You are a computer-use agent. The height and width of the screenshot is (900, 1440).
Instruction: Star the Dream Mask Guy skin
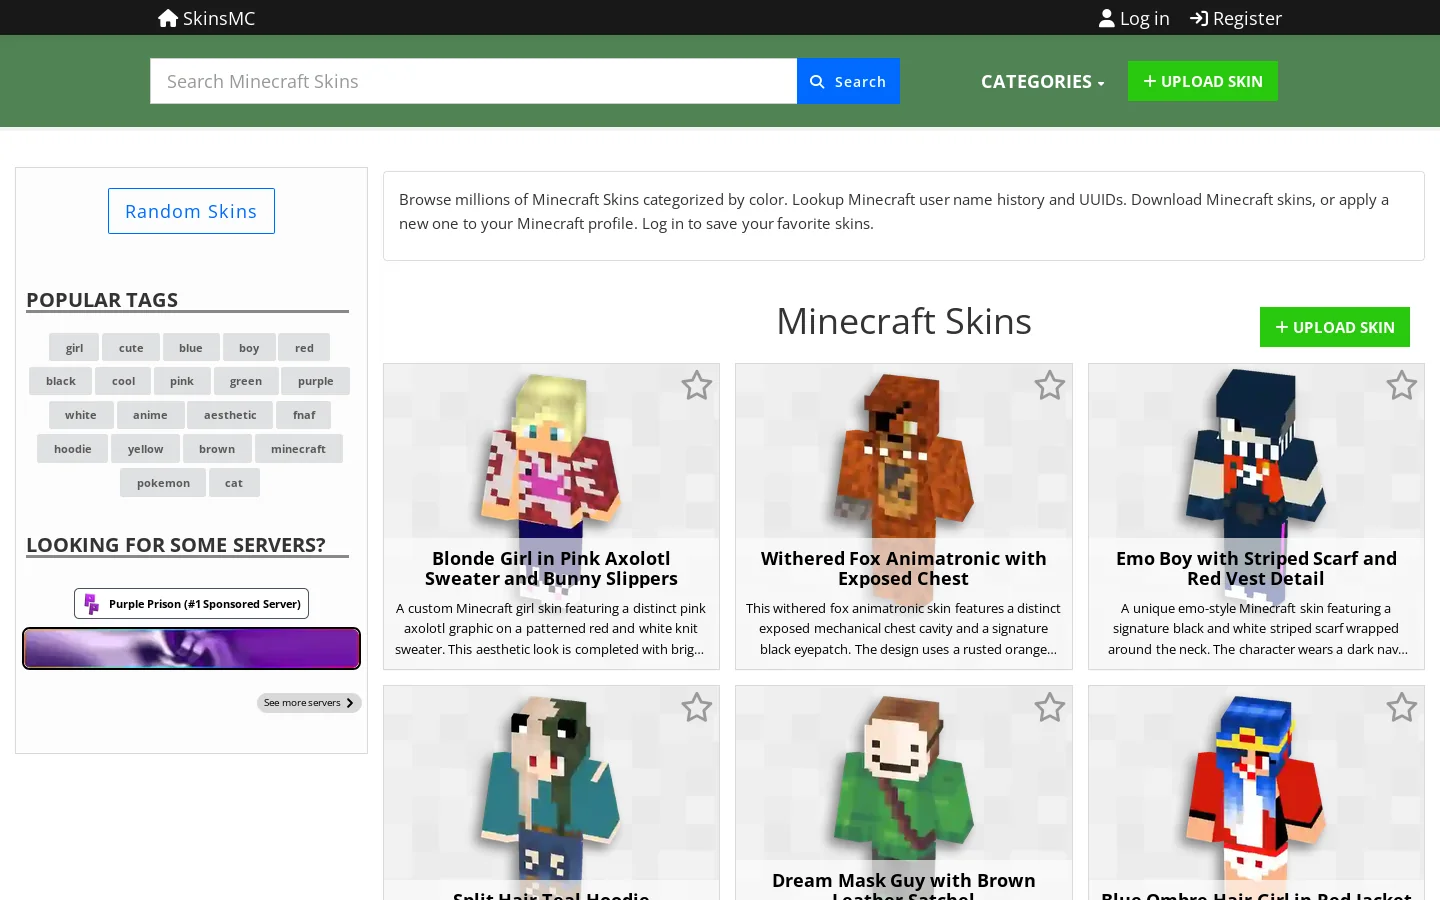(x=1049, y=707)
